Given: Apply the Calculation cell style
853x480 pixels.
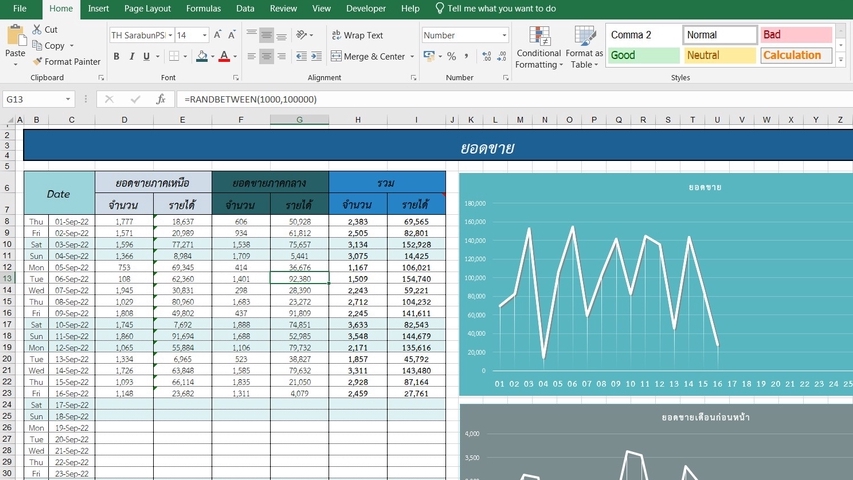Looking at the screenshot, I should click(796, 55).
